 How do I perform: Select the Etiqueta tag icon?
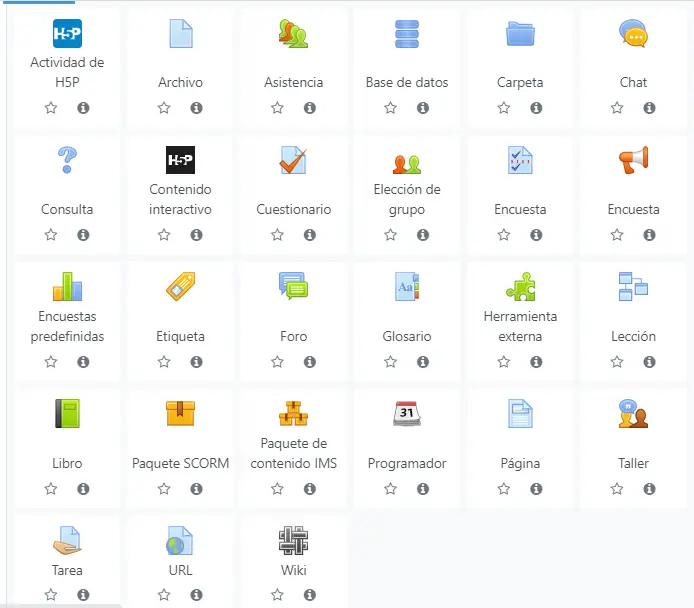[x=181, y=287]
